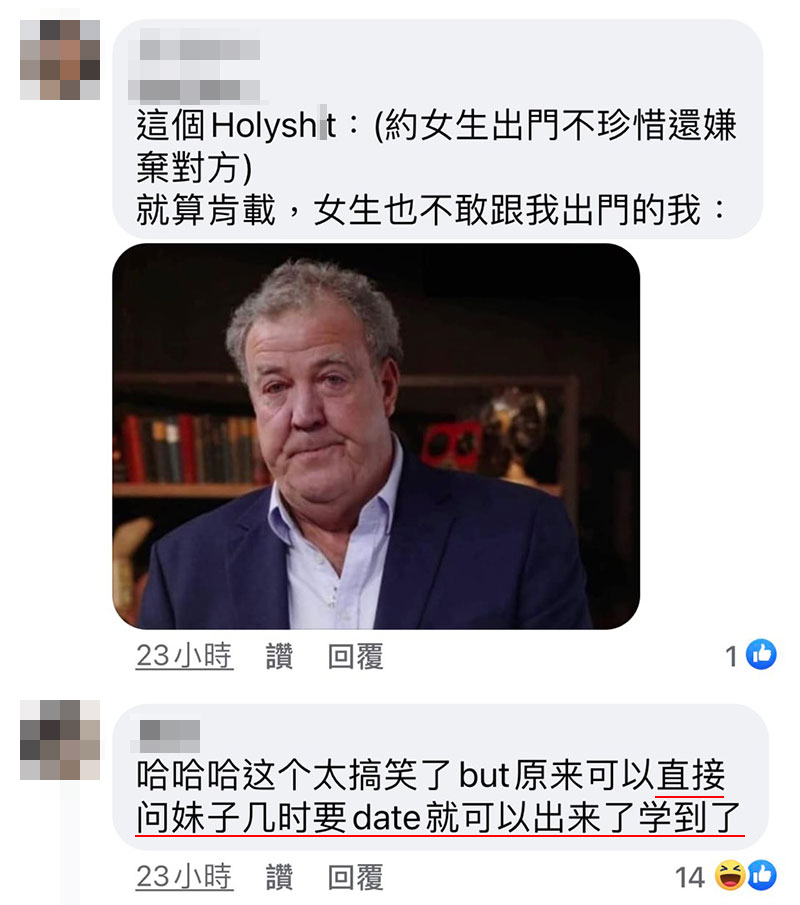Like the second comment via 讚
Screen dimensions: 800x905
(279, 877)
